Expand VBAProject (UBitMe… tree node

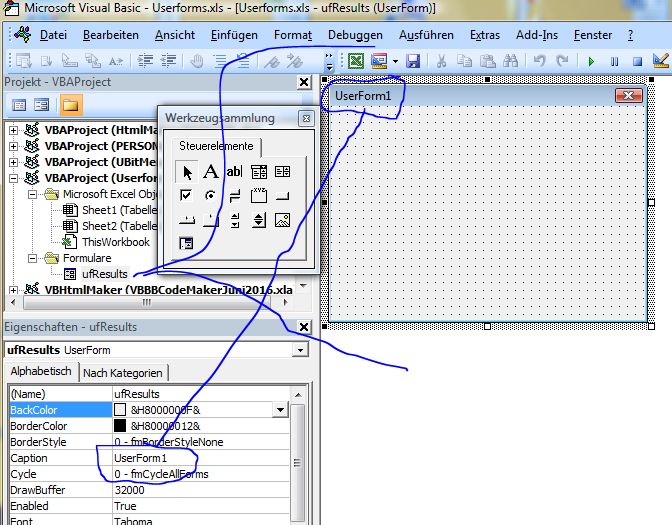(13, 162)
